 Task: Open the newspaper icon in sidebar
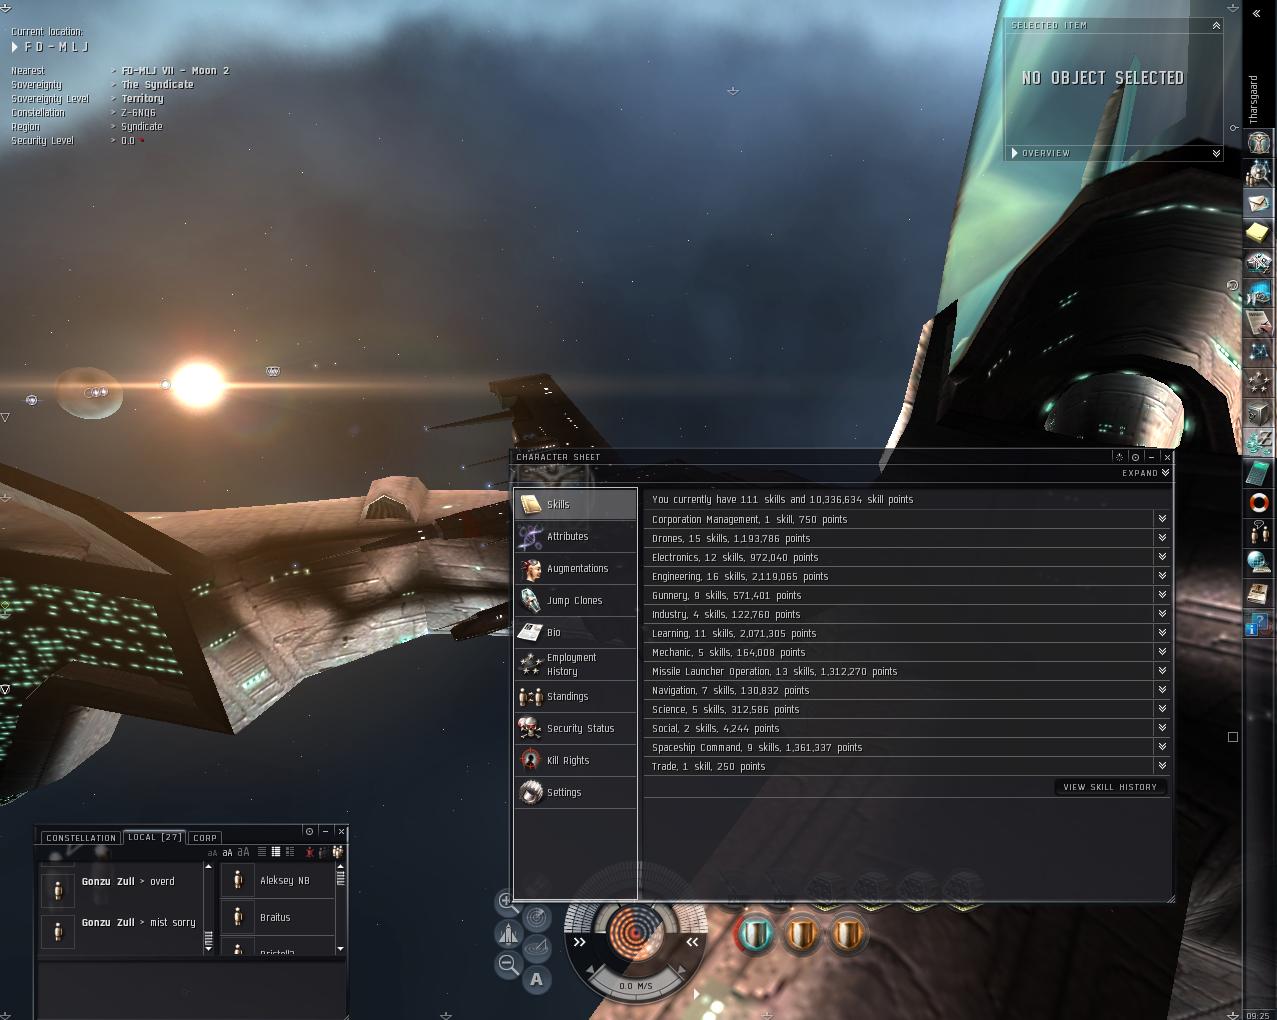point(1259,594)
